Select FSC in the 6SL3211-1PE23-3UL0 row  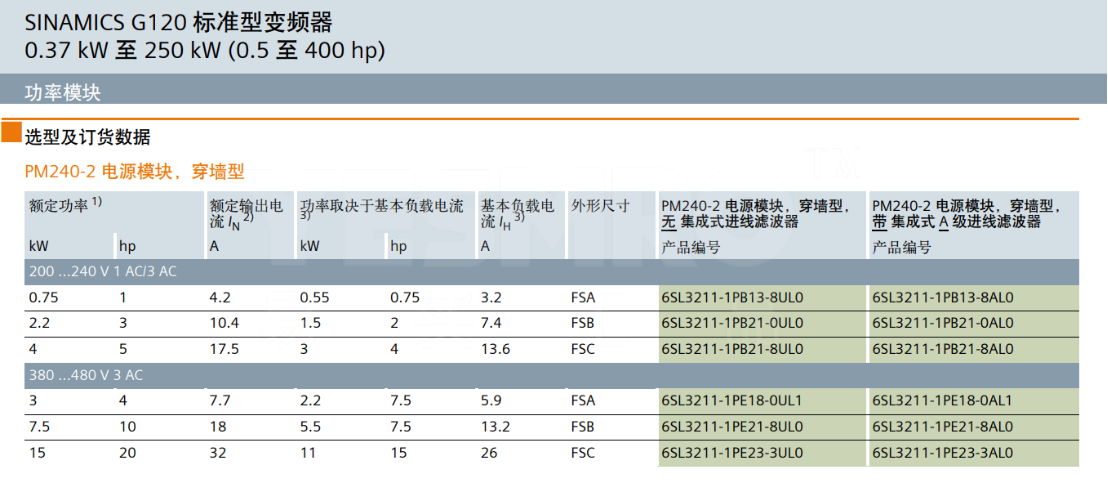584,452
